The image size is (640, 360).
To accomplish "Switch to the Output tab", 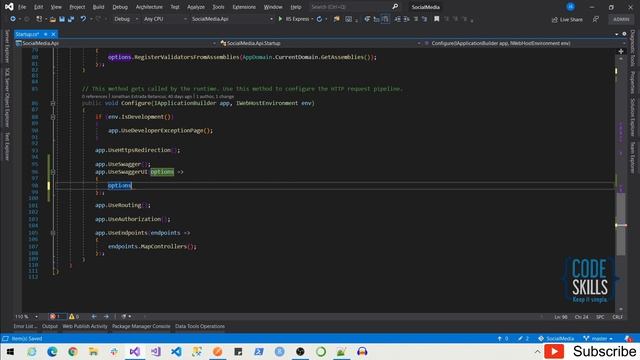I will 50,326.
